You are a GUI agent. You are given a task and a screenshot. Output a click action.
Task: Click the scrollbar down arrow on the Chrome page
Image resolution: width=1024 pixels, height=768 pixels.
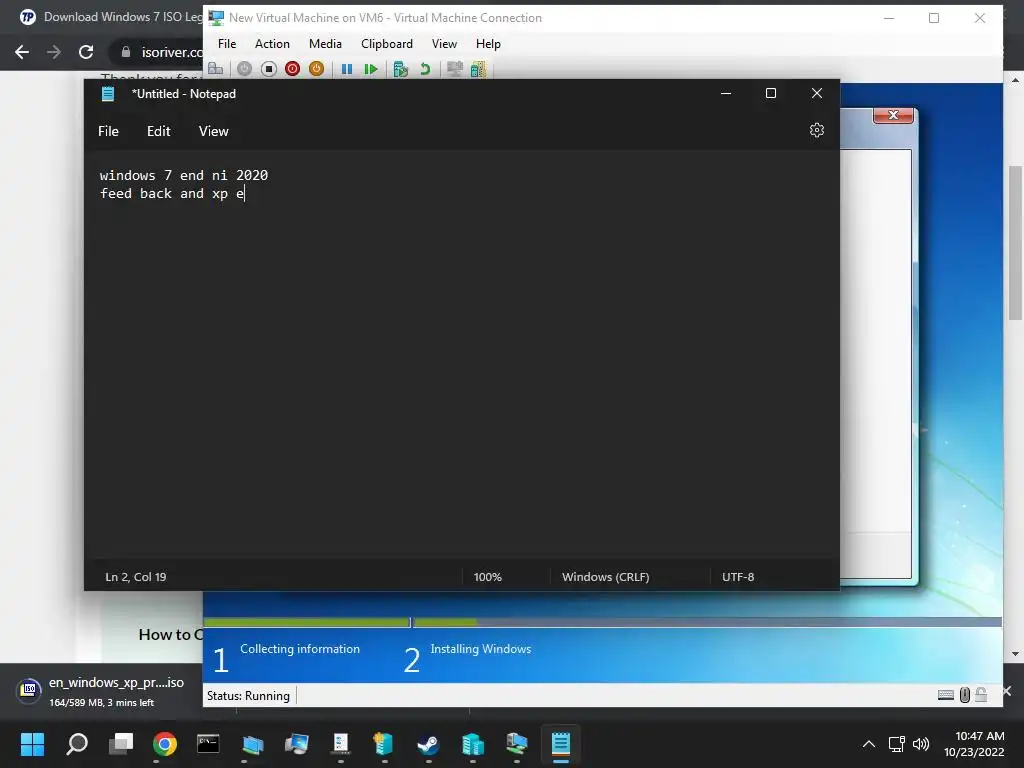point(1016,654)
